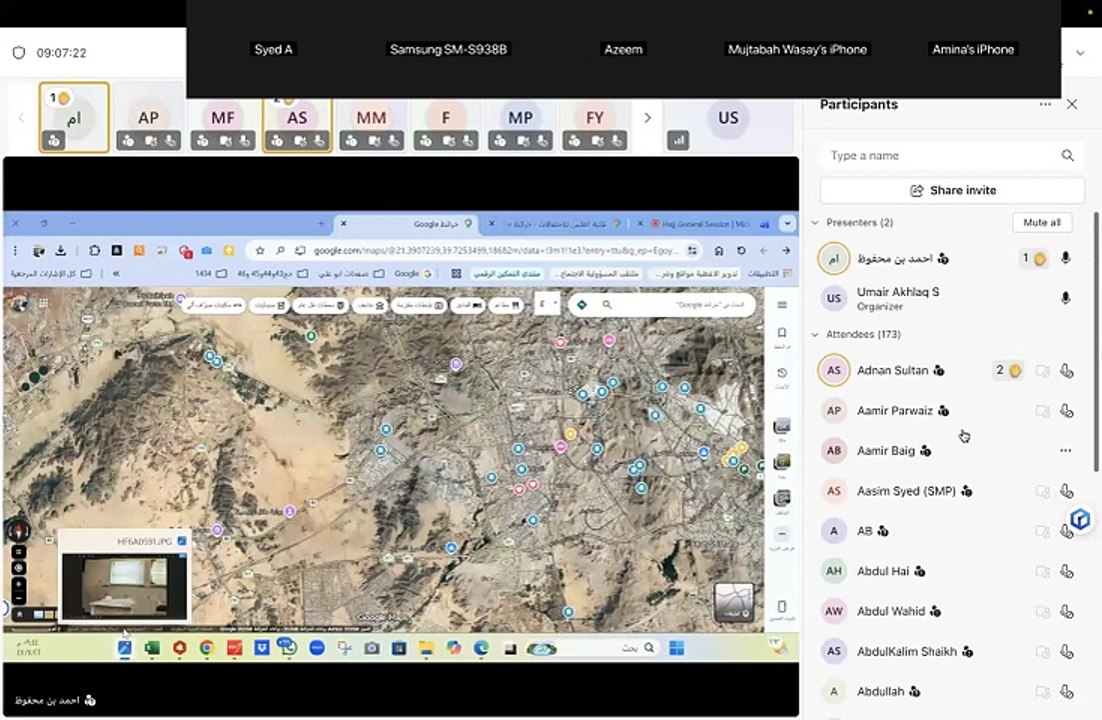1102x720 pixels.
Task: Open the HF6A0591.JPG photo thumbnail on map
Action: coord(124,586)
